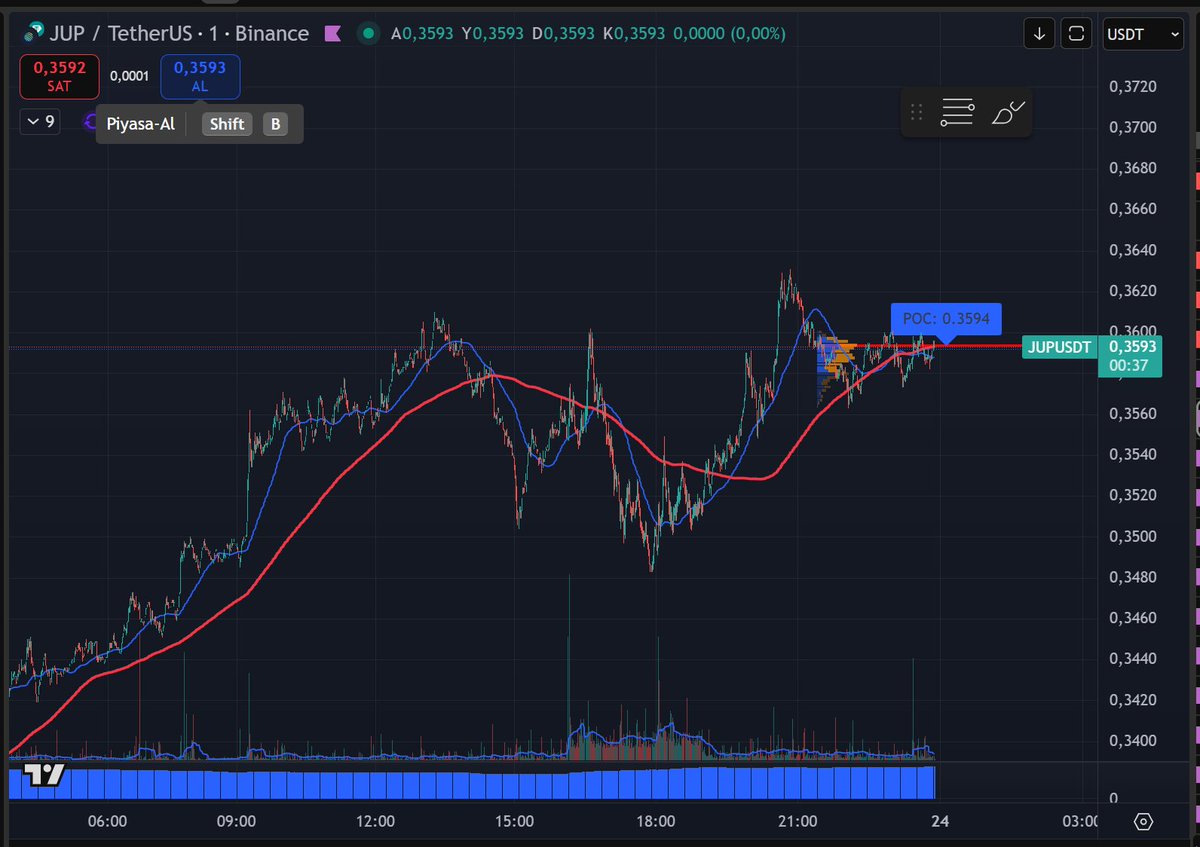Click the 0,0000 (0,00%) change value

730,34
